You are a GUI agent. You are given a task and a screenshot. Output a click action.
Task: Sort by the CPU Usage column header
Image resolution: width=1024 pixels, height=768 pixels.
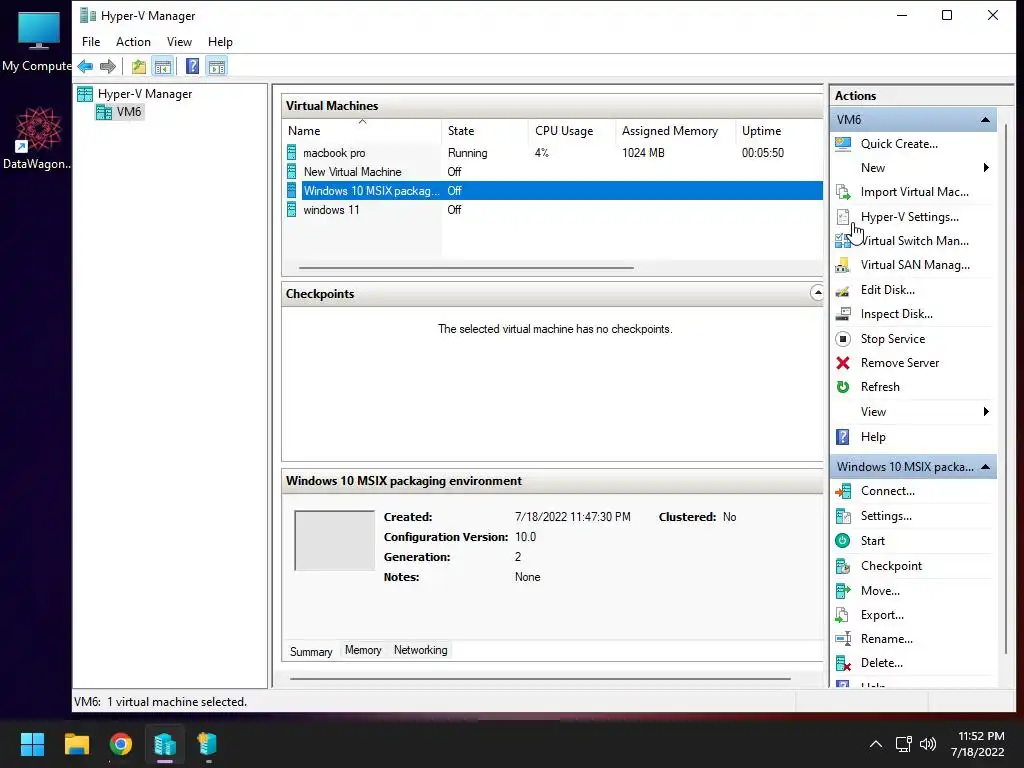point(571,131)
